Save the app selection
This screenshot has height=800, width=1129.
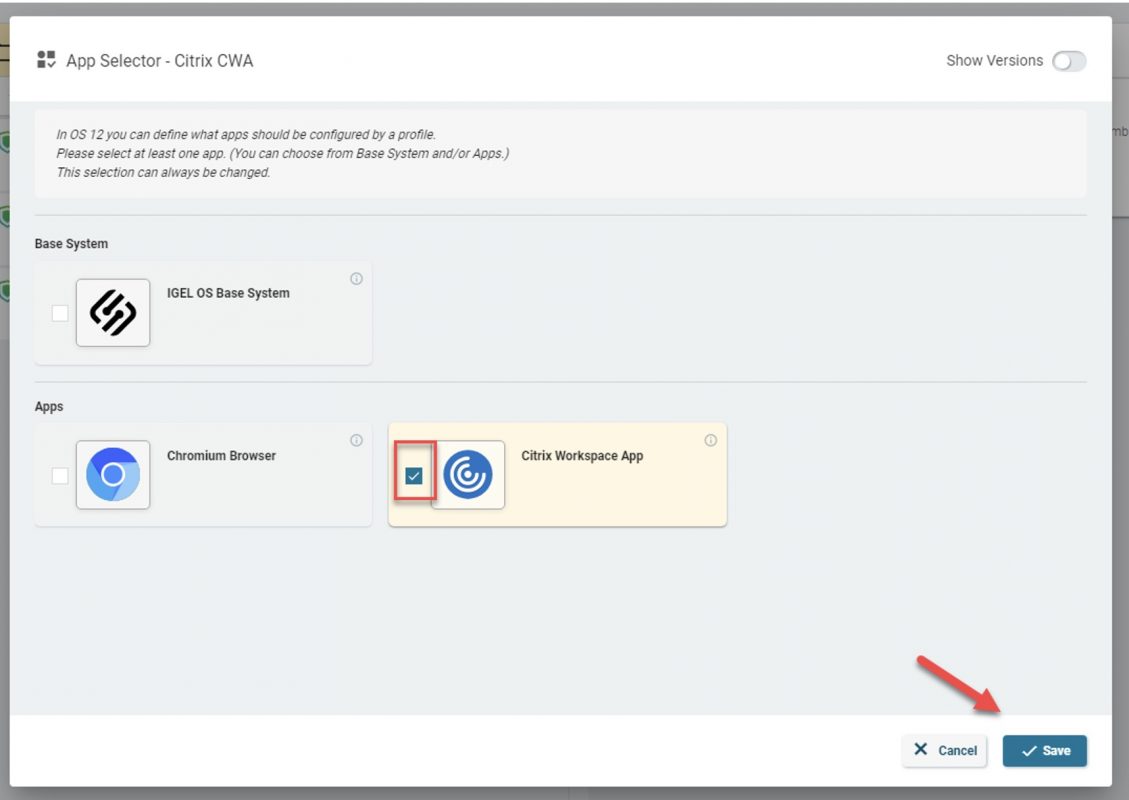coord(1044,750)
